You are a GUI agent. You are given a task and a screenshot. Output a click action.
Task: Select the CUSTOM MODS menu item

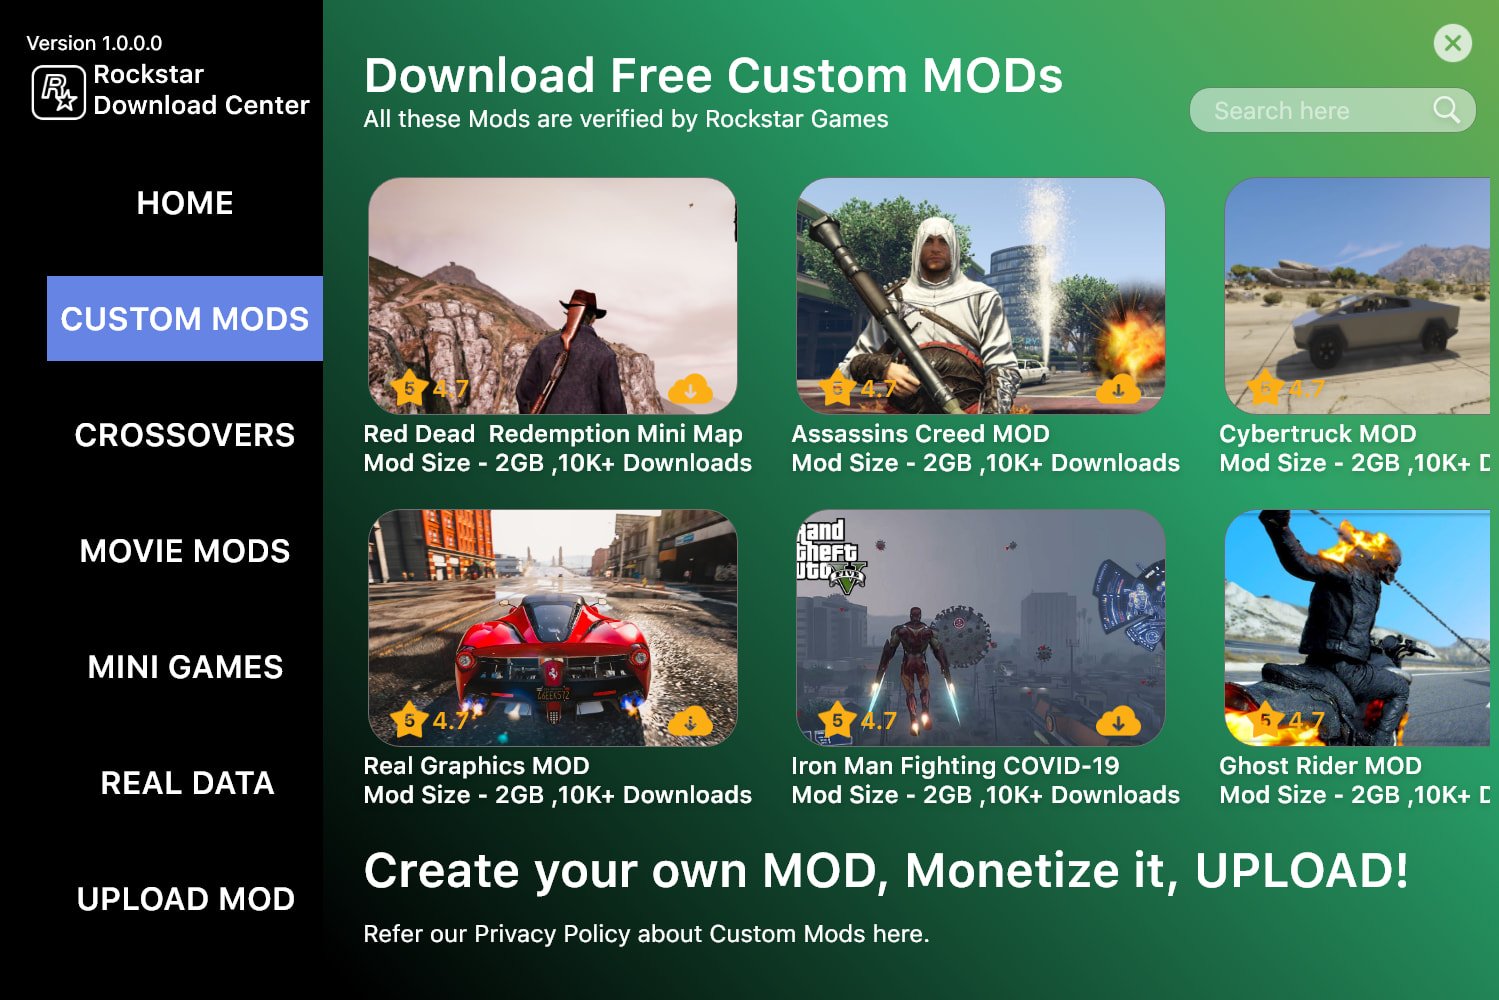click(185, 319)
